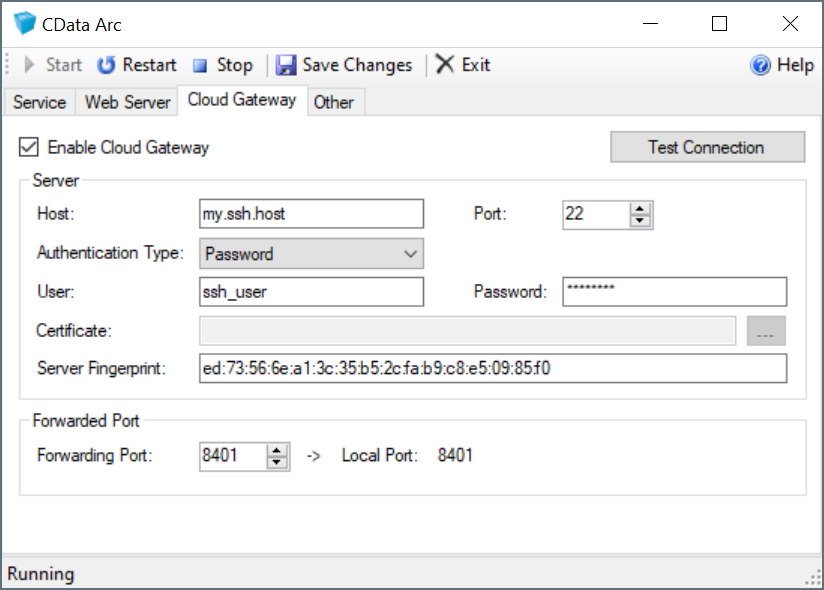This screenshot has height=590, width=824.
Task: Focus the User input field
Action: click(x=311, y=292)
